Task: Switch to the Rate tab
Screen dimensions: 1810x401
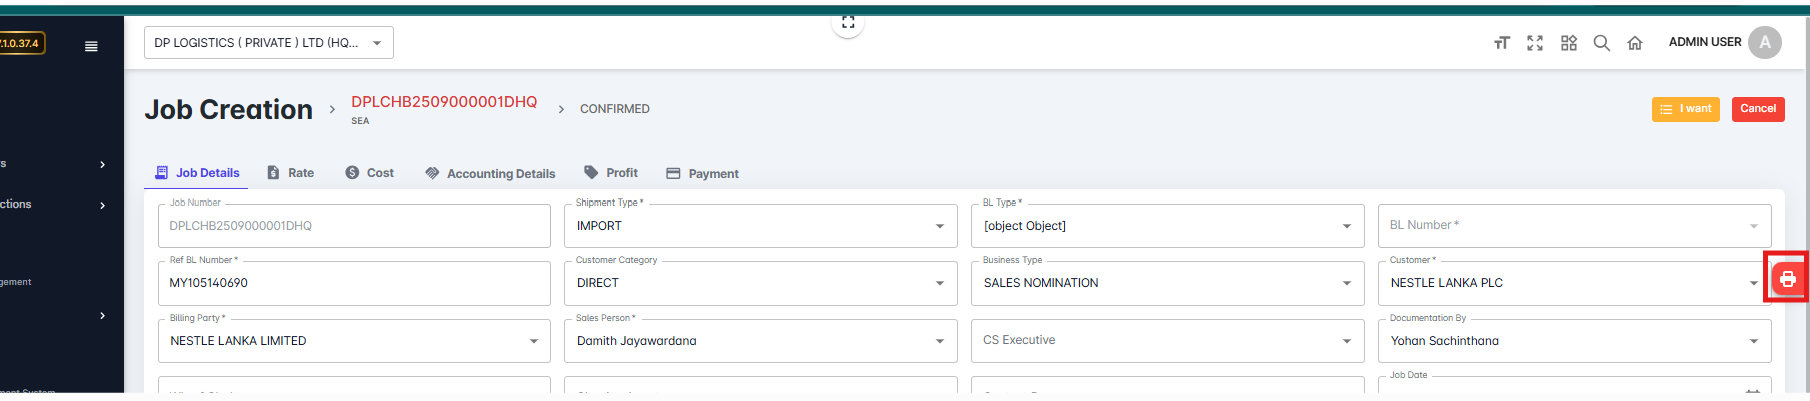Action: coord(291,173)
